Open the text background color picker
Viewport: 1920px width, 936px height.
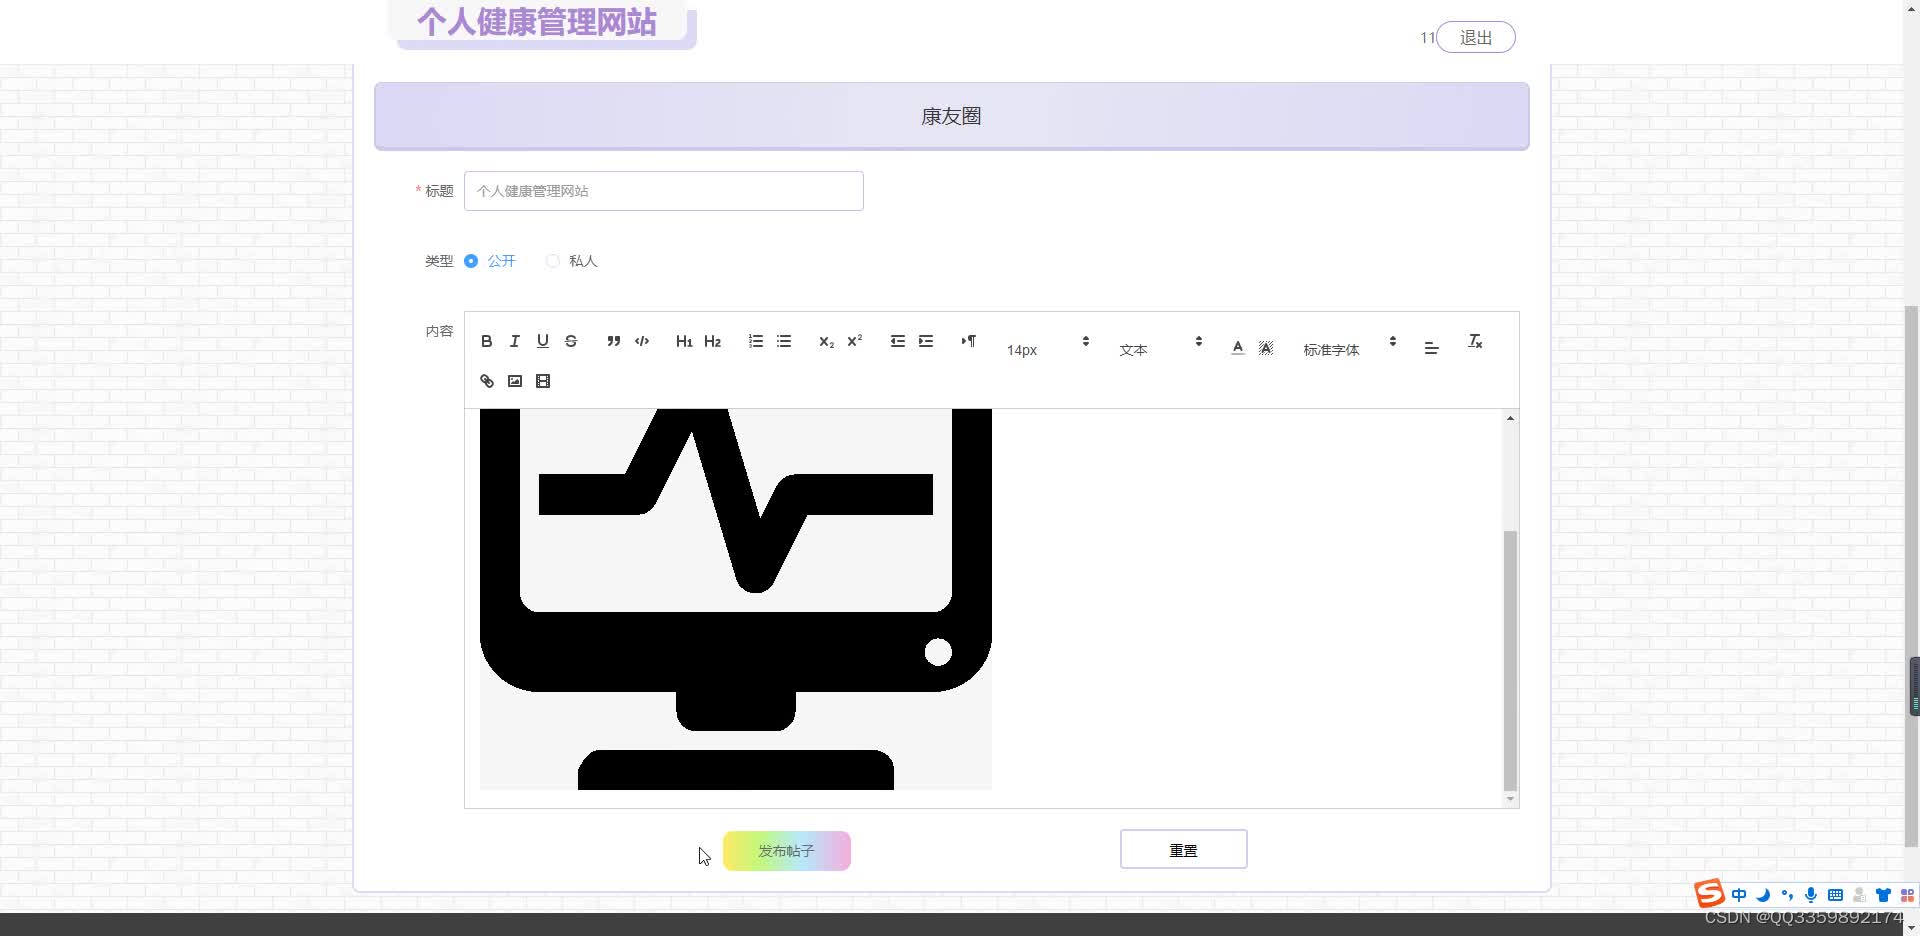coord(1265,348)
